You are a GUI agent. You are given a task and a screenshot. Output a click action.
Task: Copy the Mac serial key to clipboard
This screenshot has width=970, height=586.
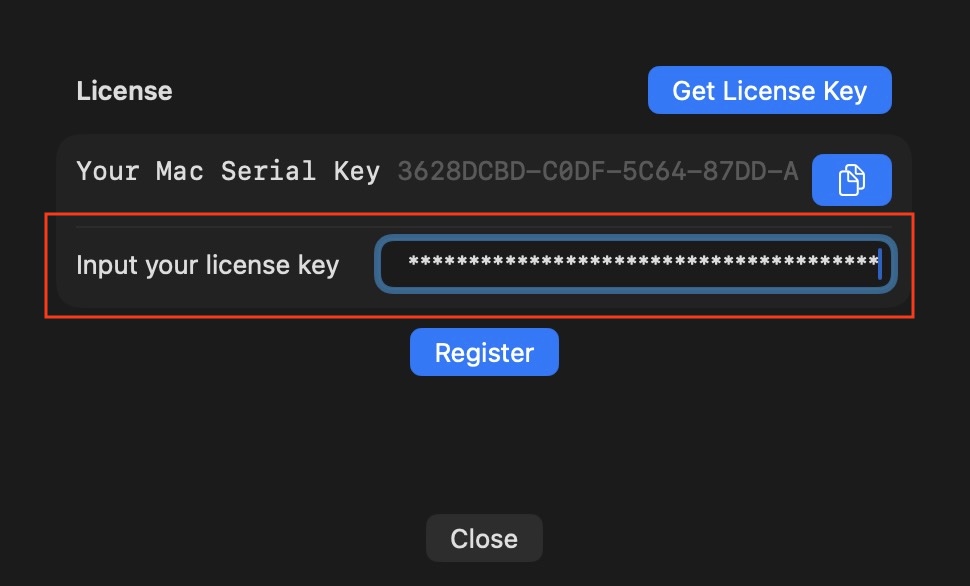851,180
